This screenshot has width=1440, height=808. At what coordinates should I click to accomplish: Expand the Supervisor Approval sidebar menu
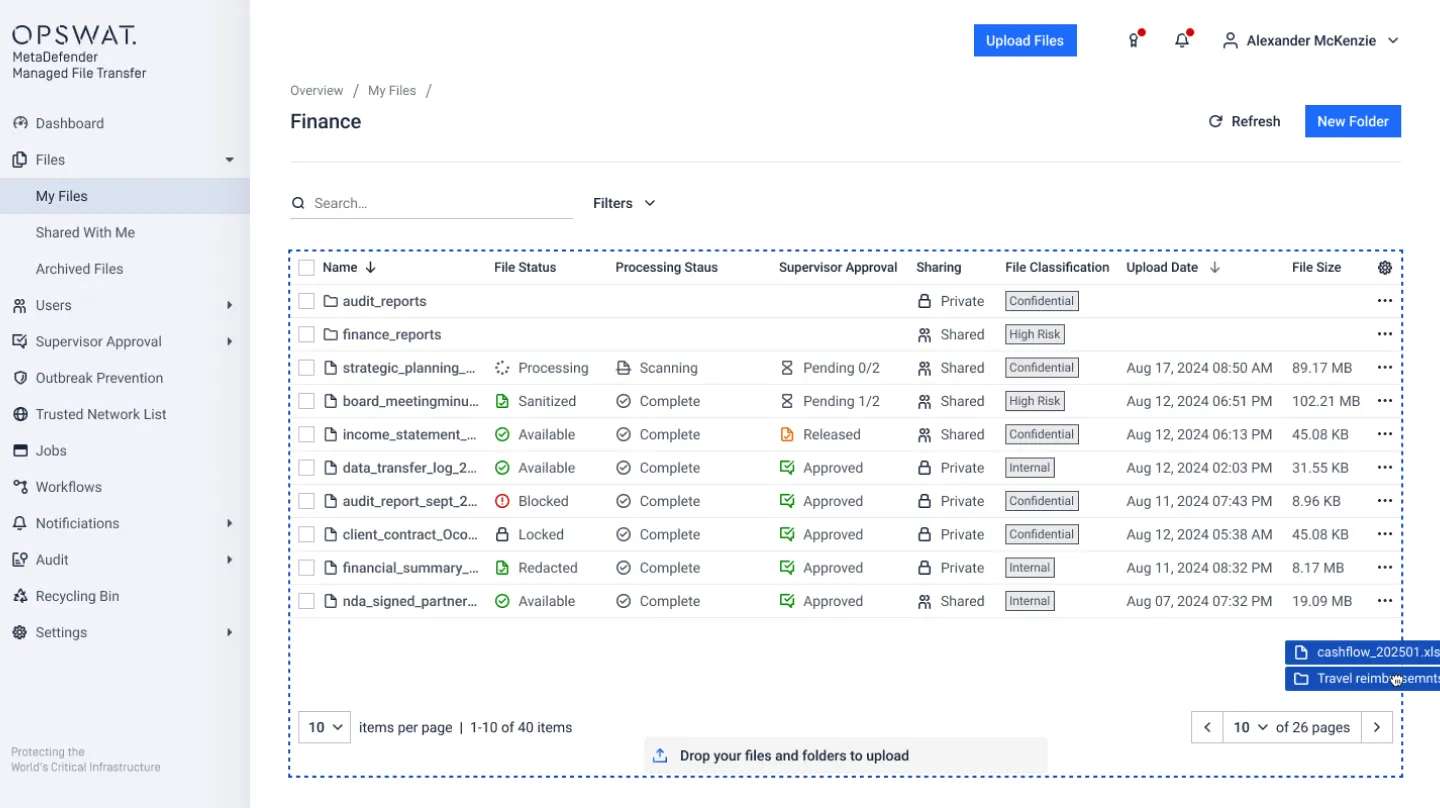coord(229,342)
